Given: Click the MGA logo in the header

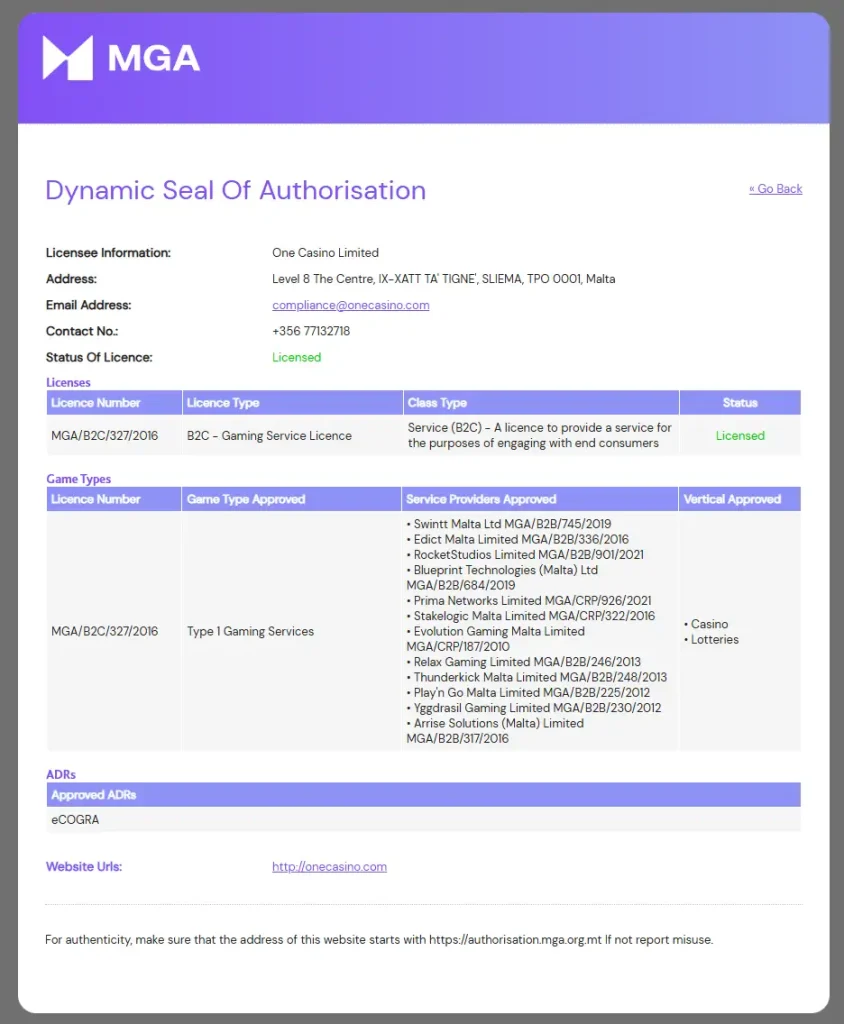Looking at the screenshot, I should pyautogui.click(x=121, y=58).
